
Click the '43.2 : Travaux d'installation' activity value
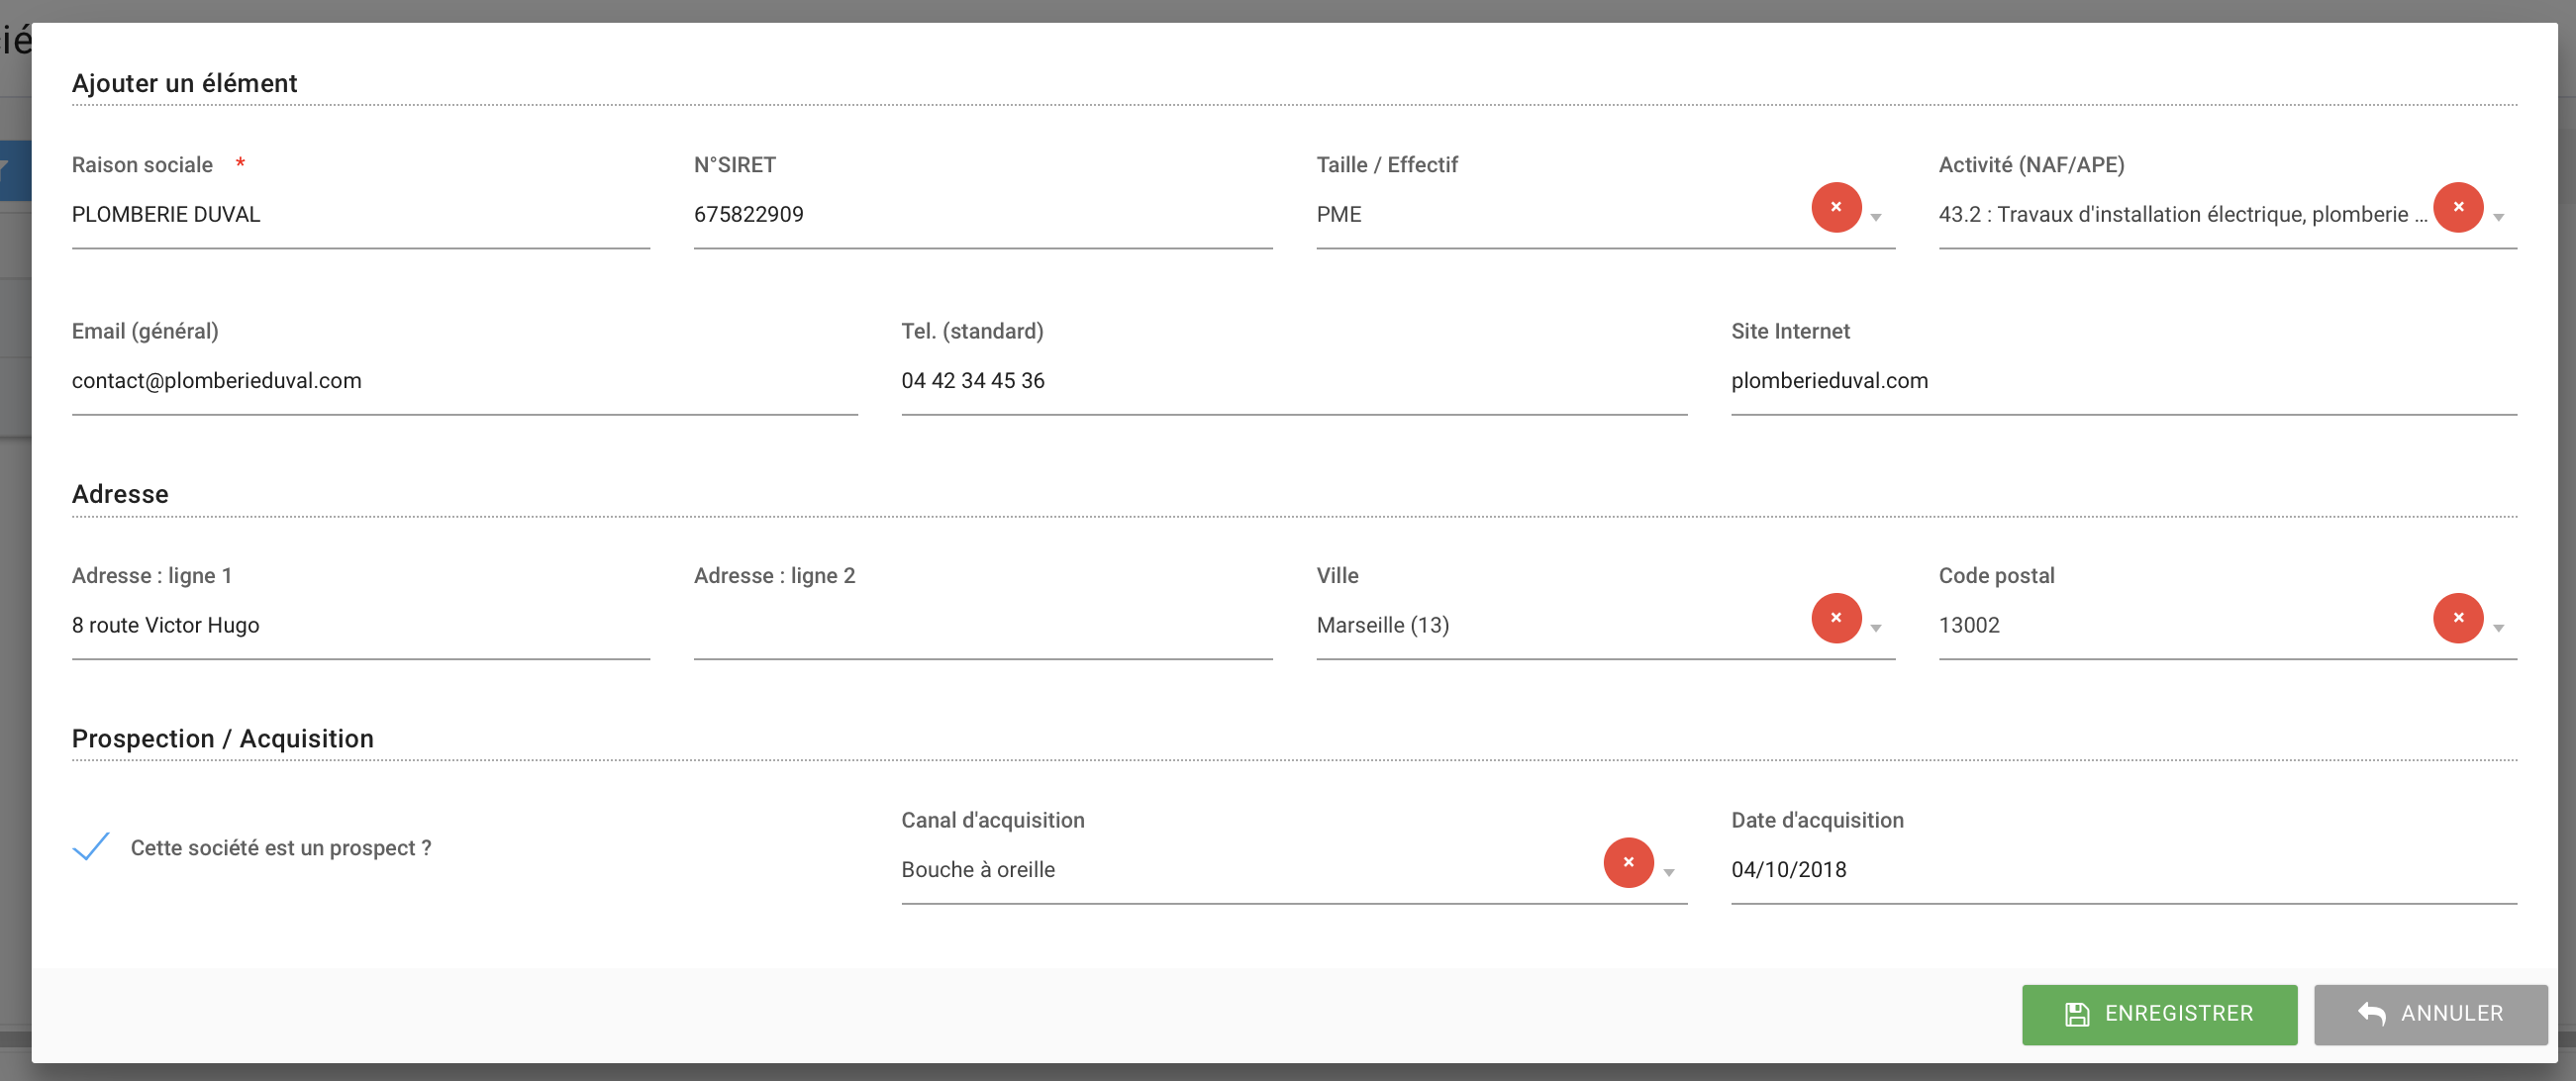(x=2182, y=215)
